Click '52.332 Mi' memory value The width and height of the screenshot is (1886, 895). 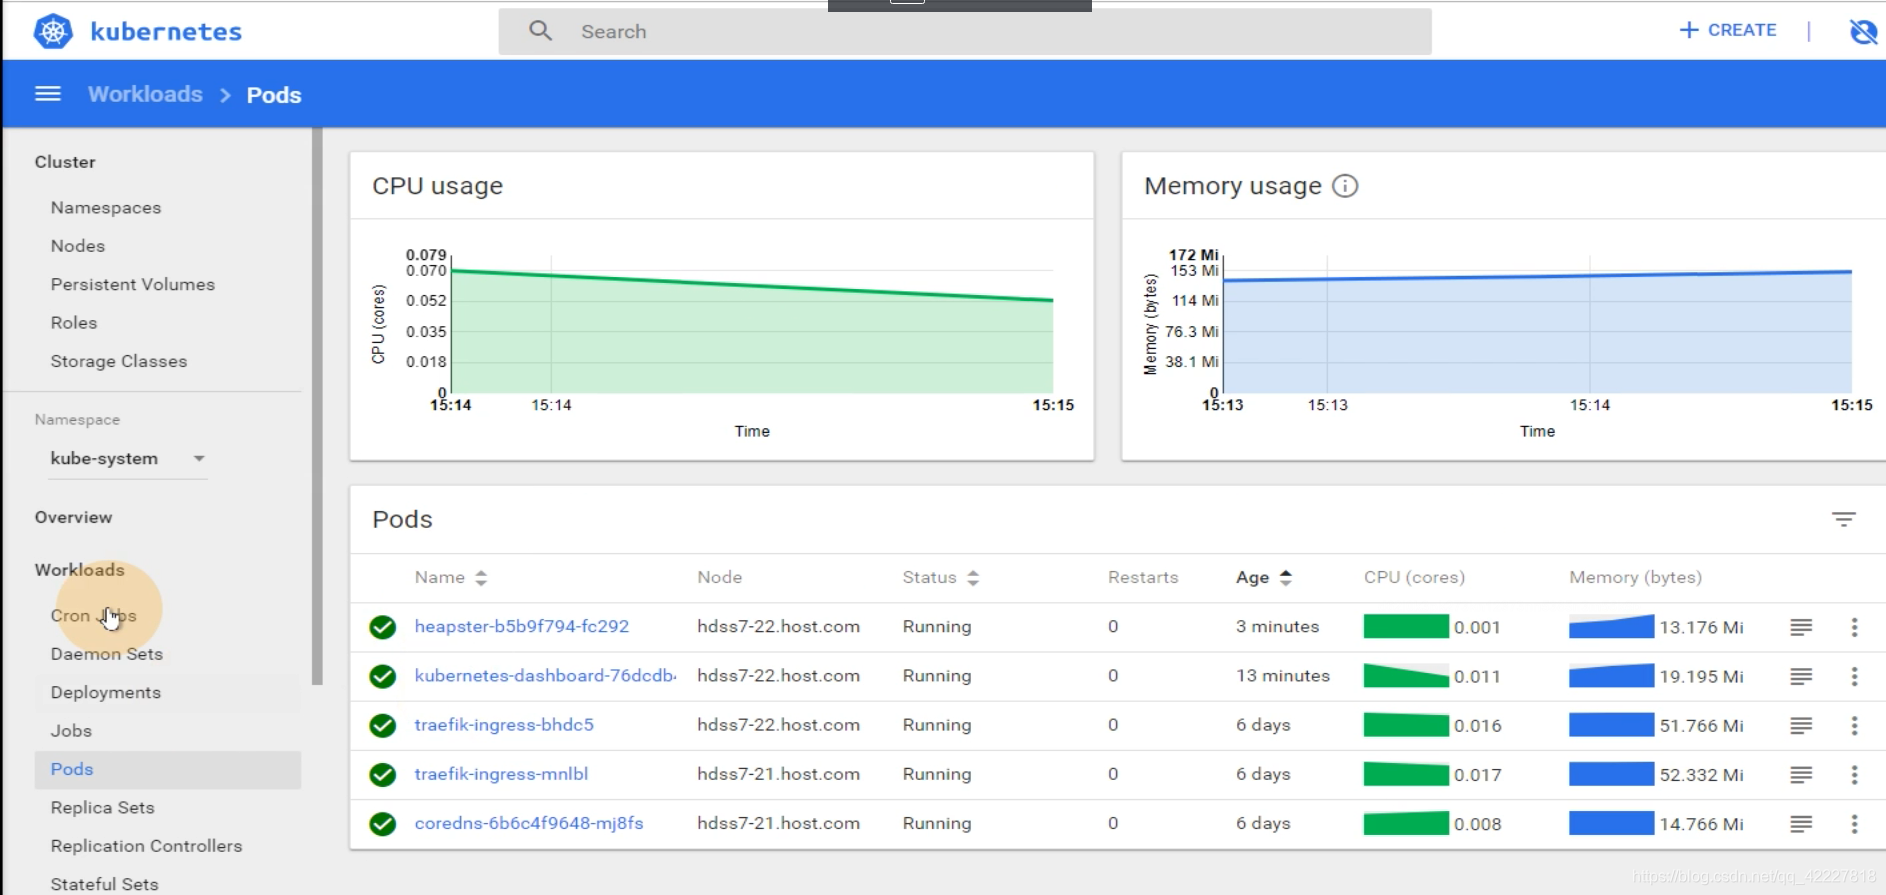point(1701,775)
